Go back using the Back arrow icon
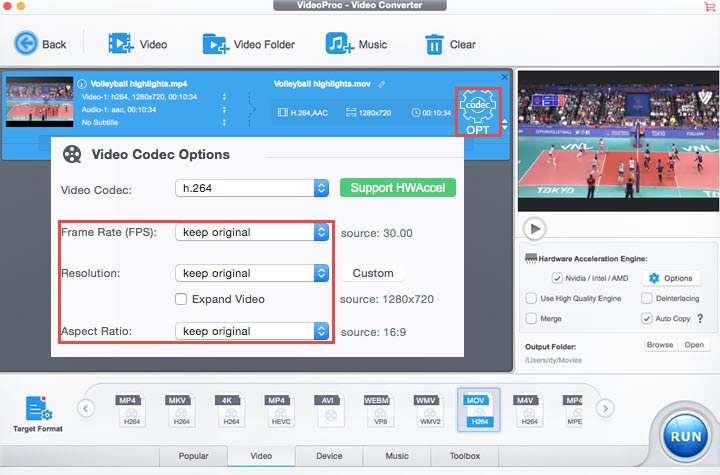720x475 pixels. (x=26, y=44)
